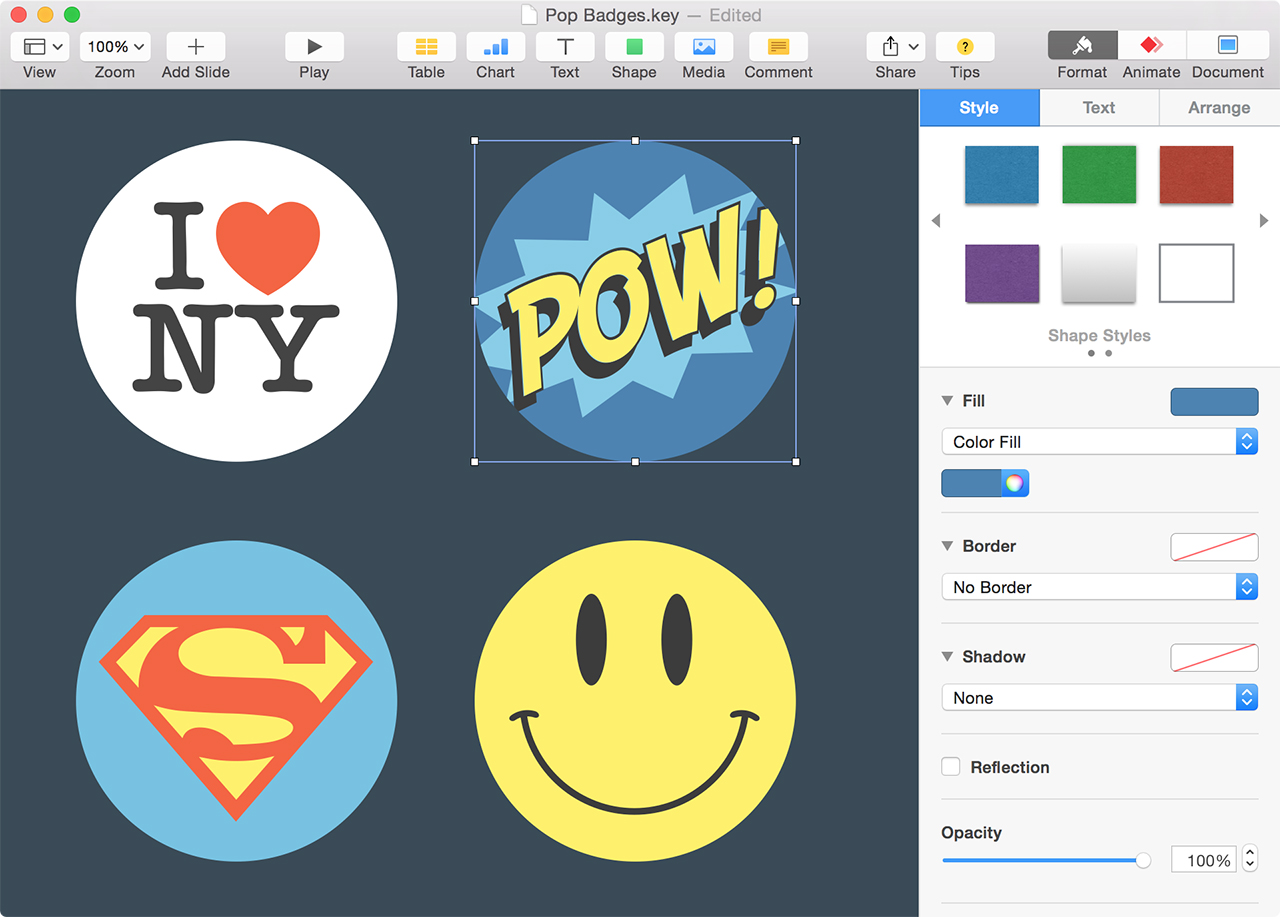Screen dimensions: 1280x917
Task: Open the Shadow None dropdown
Action: pyautogui.click(x=1099, y=698)
